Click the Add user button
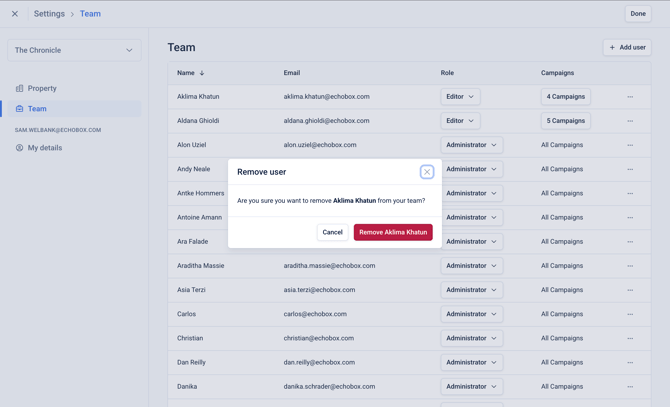The height and width of the screenshot is (407, 670). click(627, 47)
